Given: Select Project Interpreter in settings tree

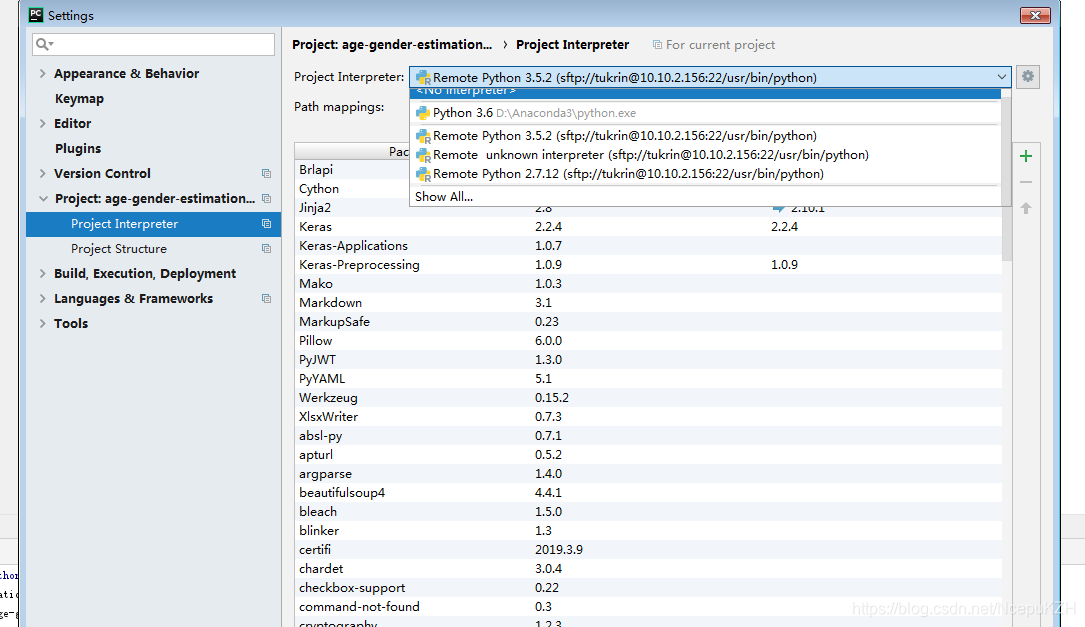Looking at the screenshot, I should click(153, 224).
